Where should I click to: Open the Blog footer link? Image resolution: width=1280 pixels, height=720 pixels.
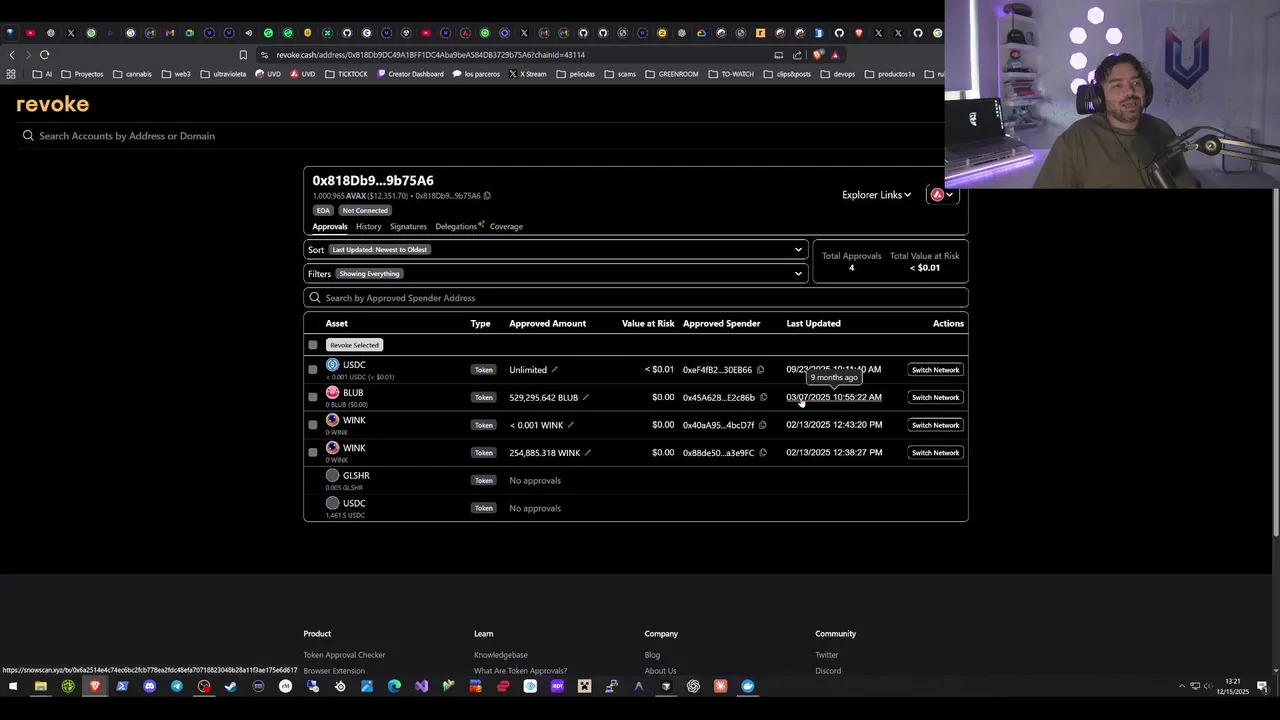click(652, 655)
